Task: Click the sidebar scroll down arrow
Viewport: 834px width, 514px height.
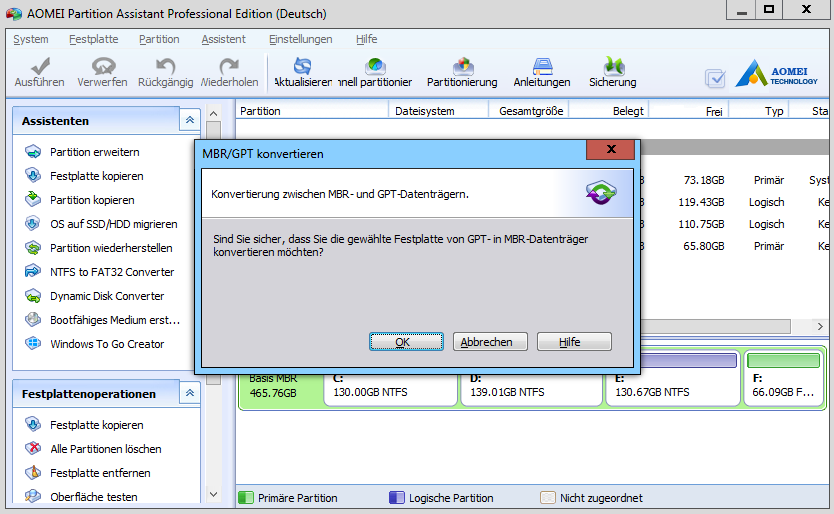Action: coord(213,494)
